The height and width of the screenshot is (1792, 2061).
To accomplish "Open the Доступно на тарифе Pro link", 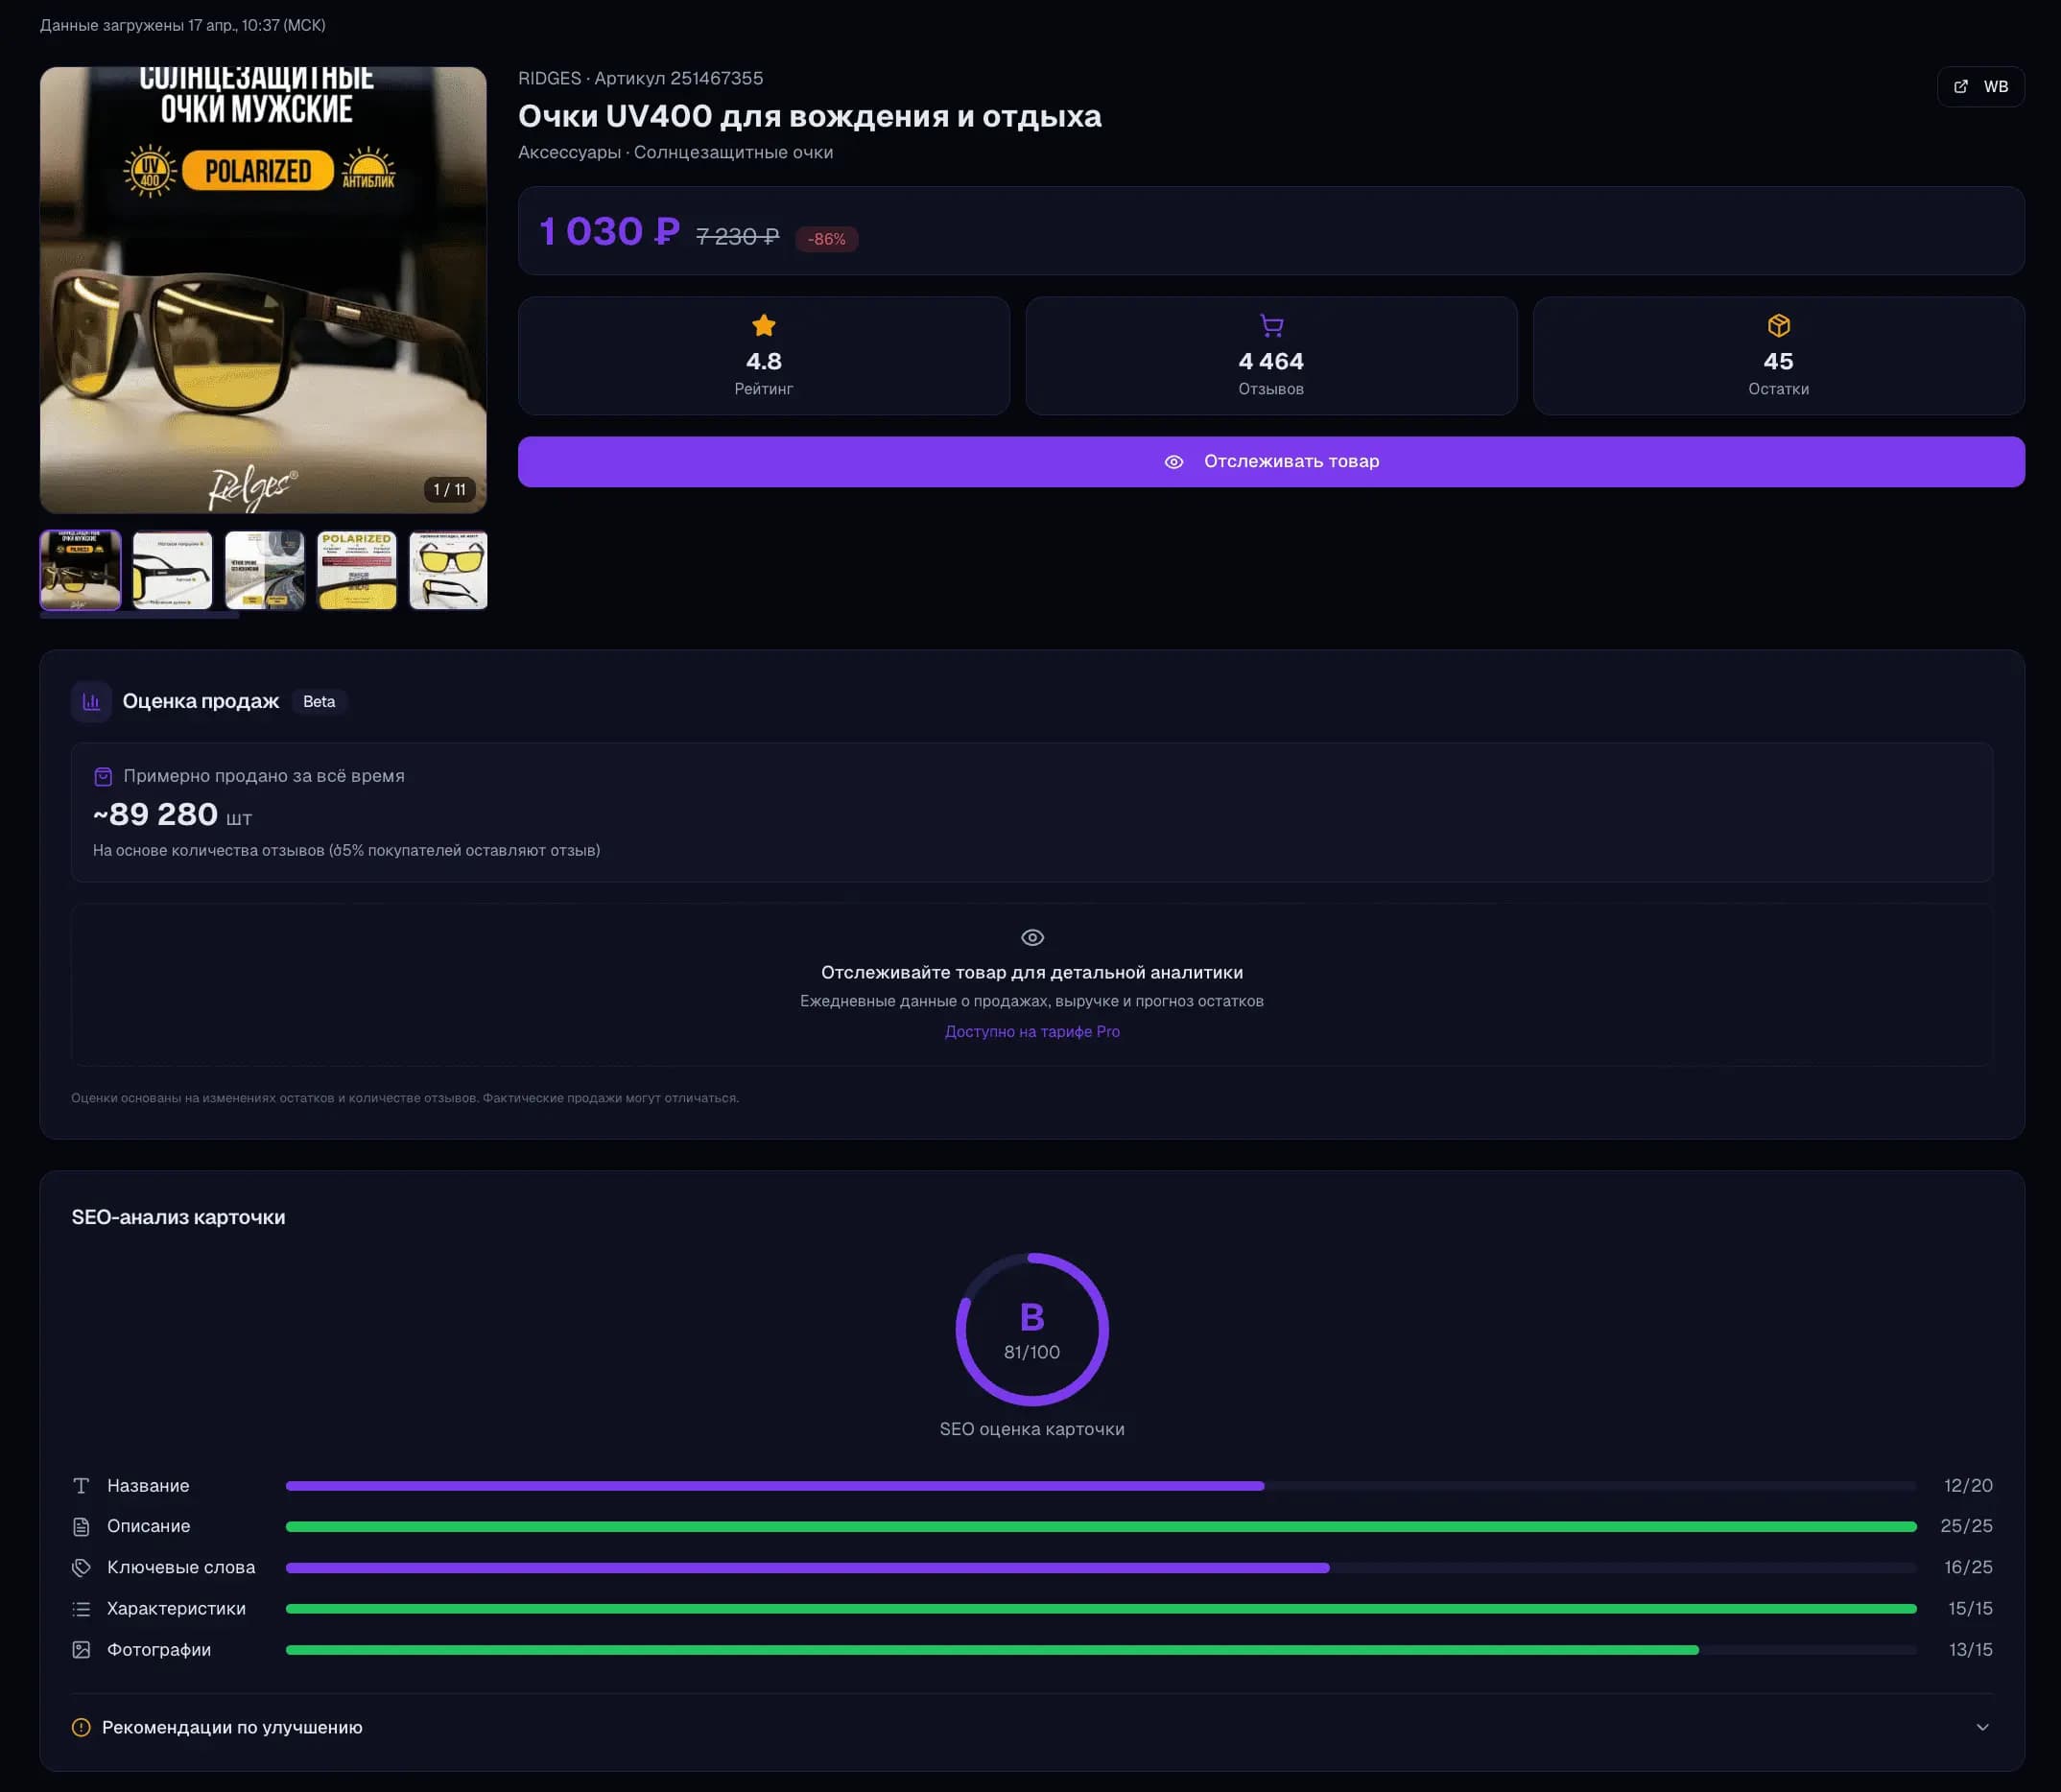I will point(1031,1031).
